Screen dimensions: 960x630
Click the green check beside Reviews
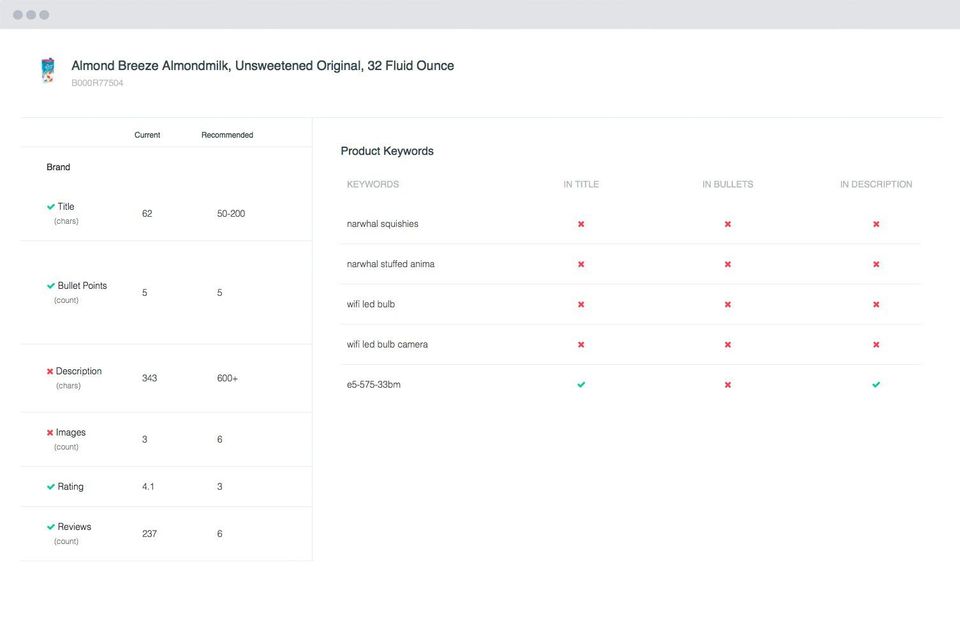pos(51,527)
